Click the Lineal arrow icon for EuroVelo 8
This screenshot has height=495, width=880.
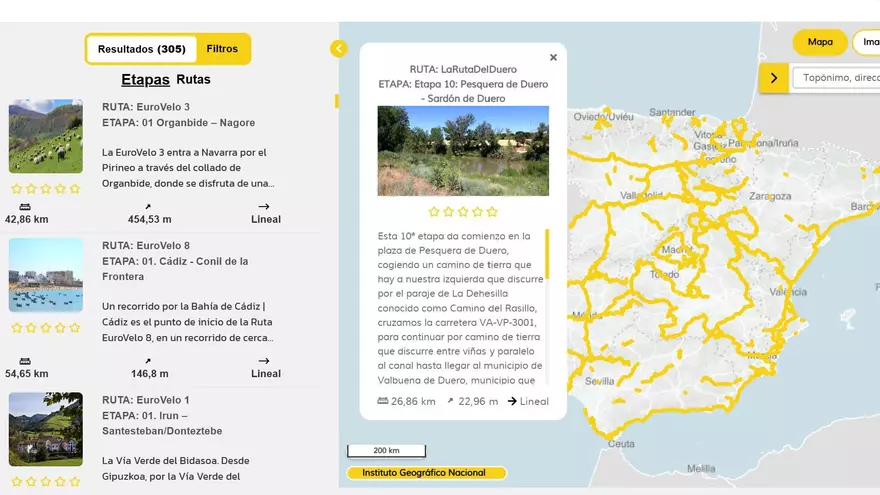(x=264, y=361)
